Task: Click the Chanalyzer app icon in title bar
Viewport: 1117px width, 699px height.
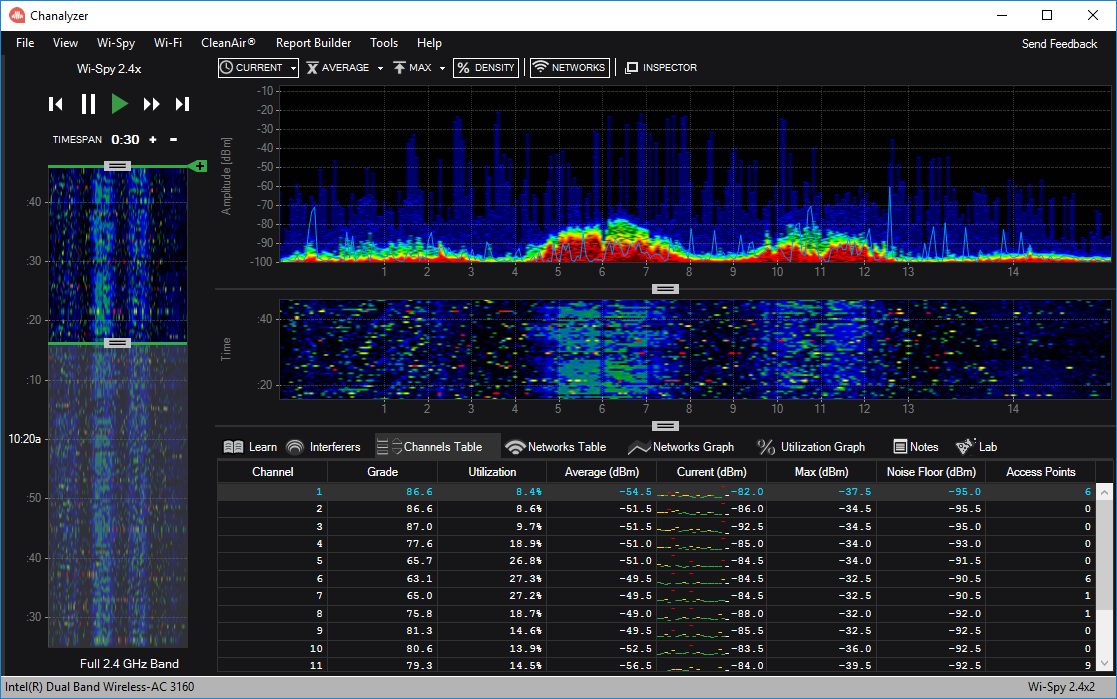Action: tap(17, 15)
